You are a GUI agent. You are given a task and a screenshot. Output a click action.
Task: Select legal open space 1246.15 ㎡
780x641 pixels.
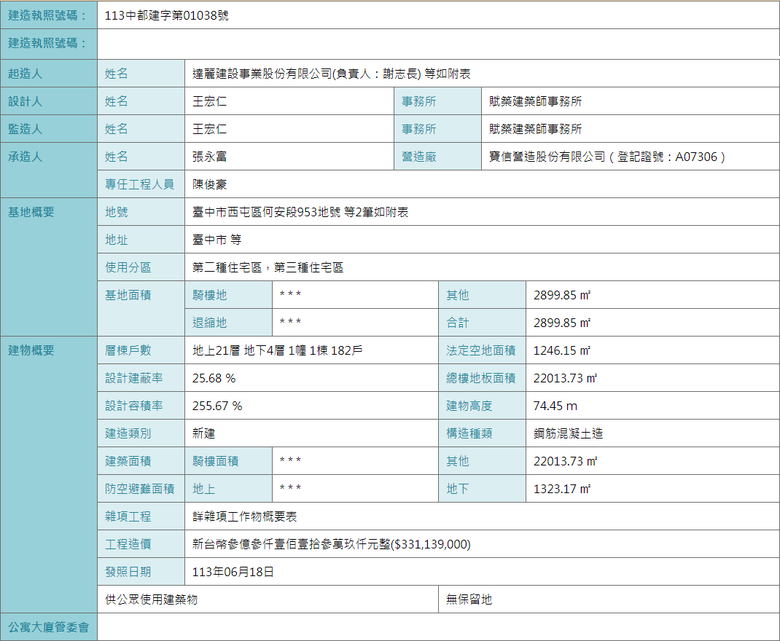click(x=562, y=351)
